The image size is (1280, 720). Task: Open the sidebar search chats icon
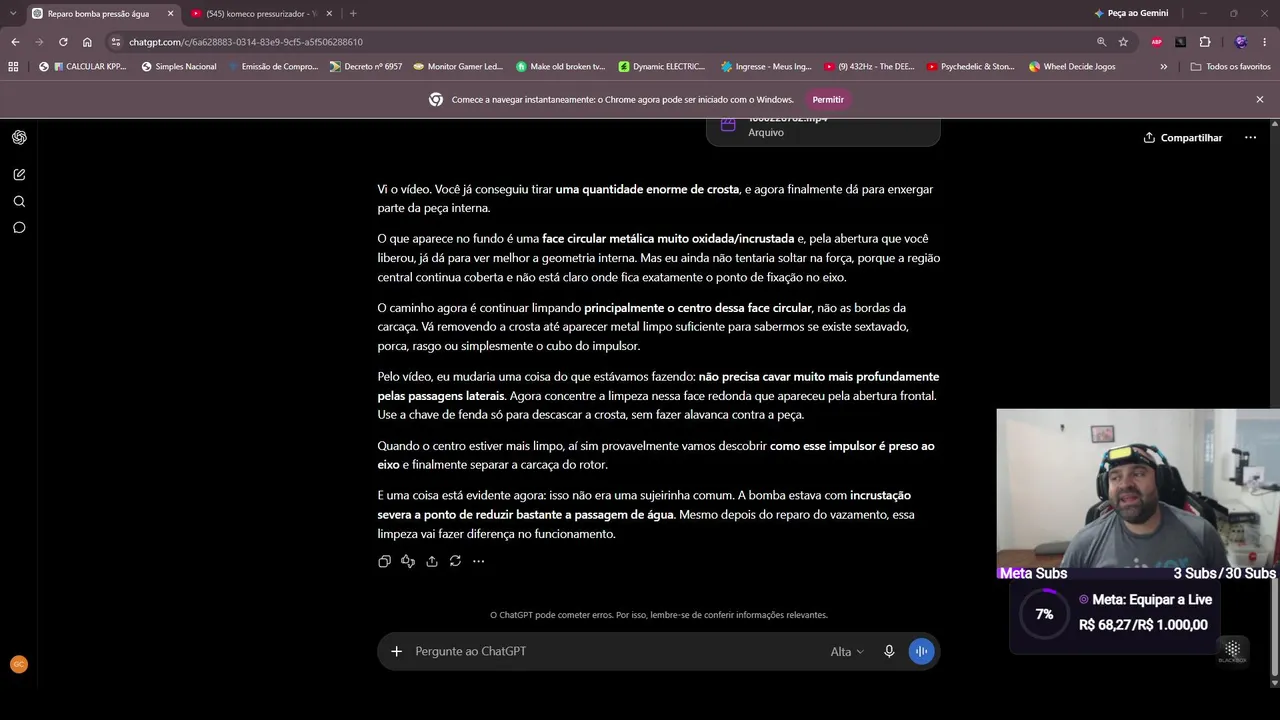pyautogui.click(x=19, y=201)
